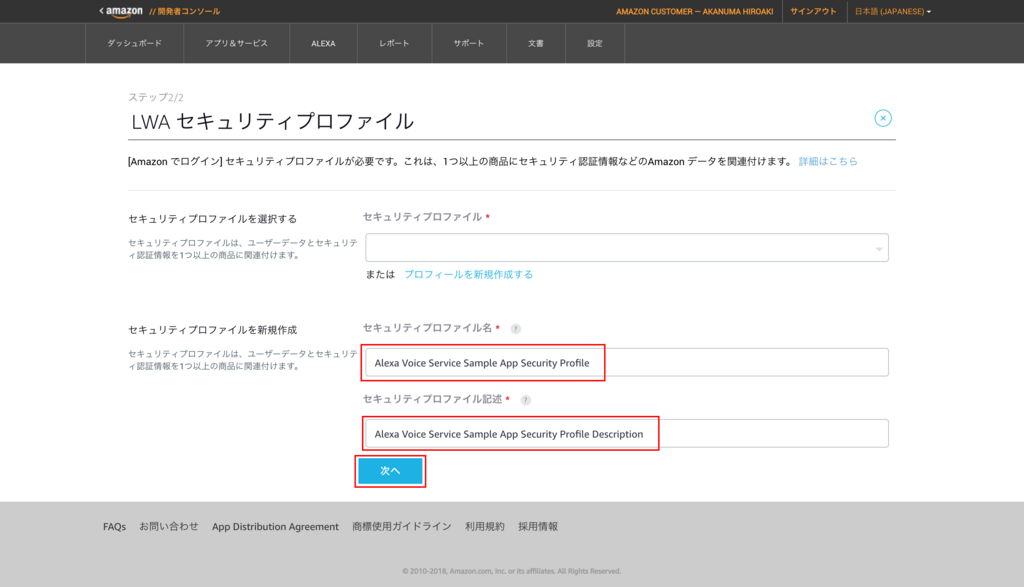Open the 文書 tab
Screen dimensions: 1024x587
pyautogui.click(x=536, y=43)
